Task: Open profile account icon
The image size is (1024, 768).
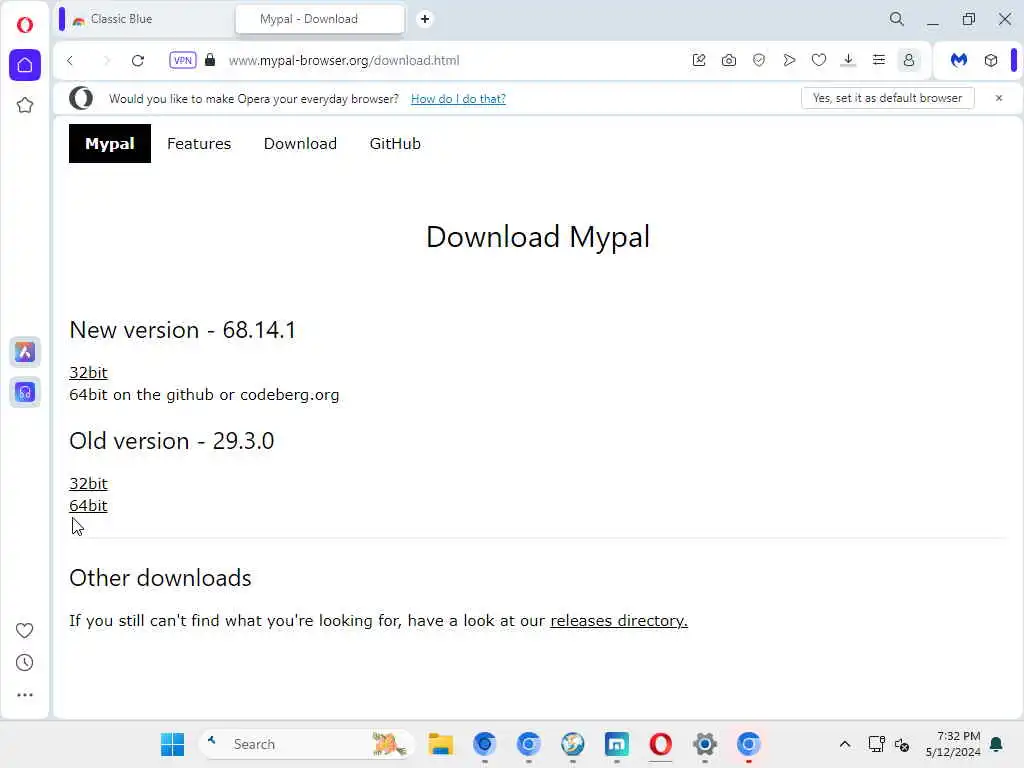Action: tap(909, 61)
